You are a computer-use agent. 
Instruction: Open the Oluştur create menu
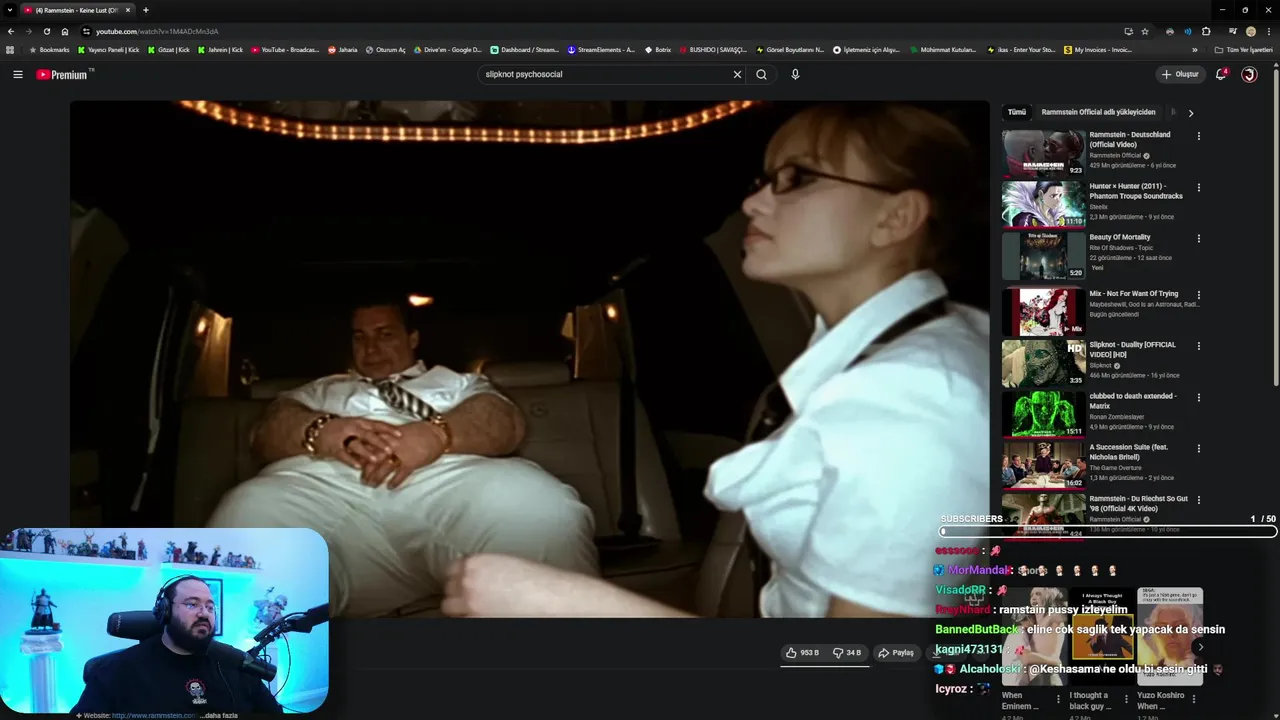(x=1180, y=74)
